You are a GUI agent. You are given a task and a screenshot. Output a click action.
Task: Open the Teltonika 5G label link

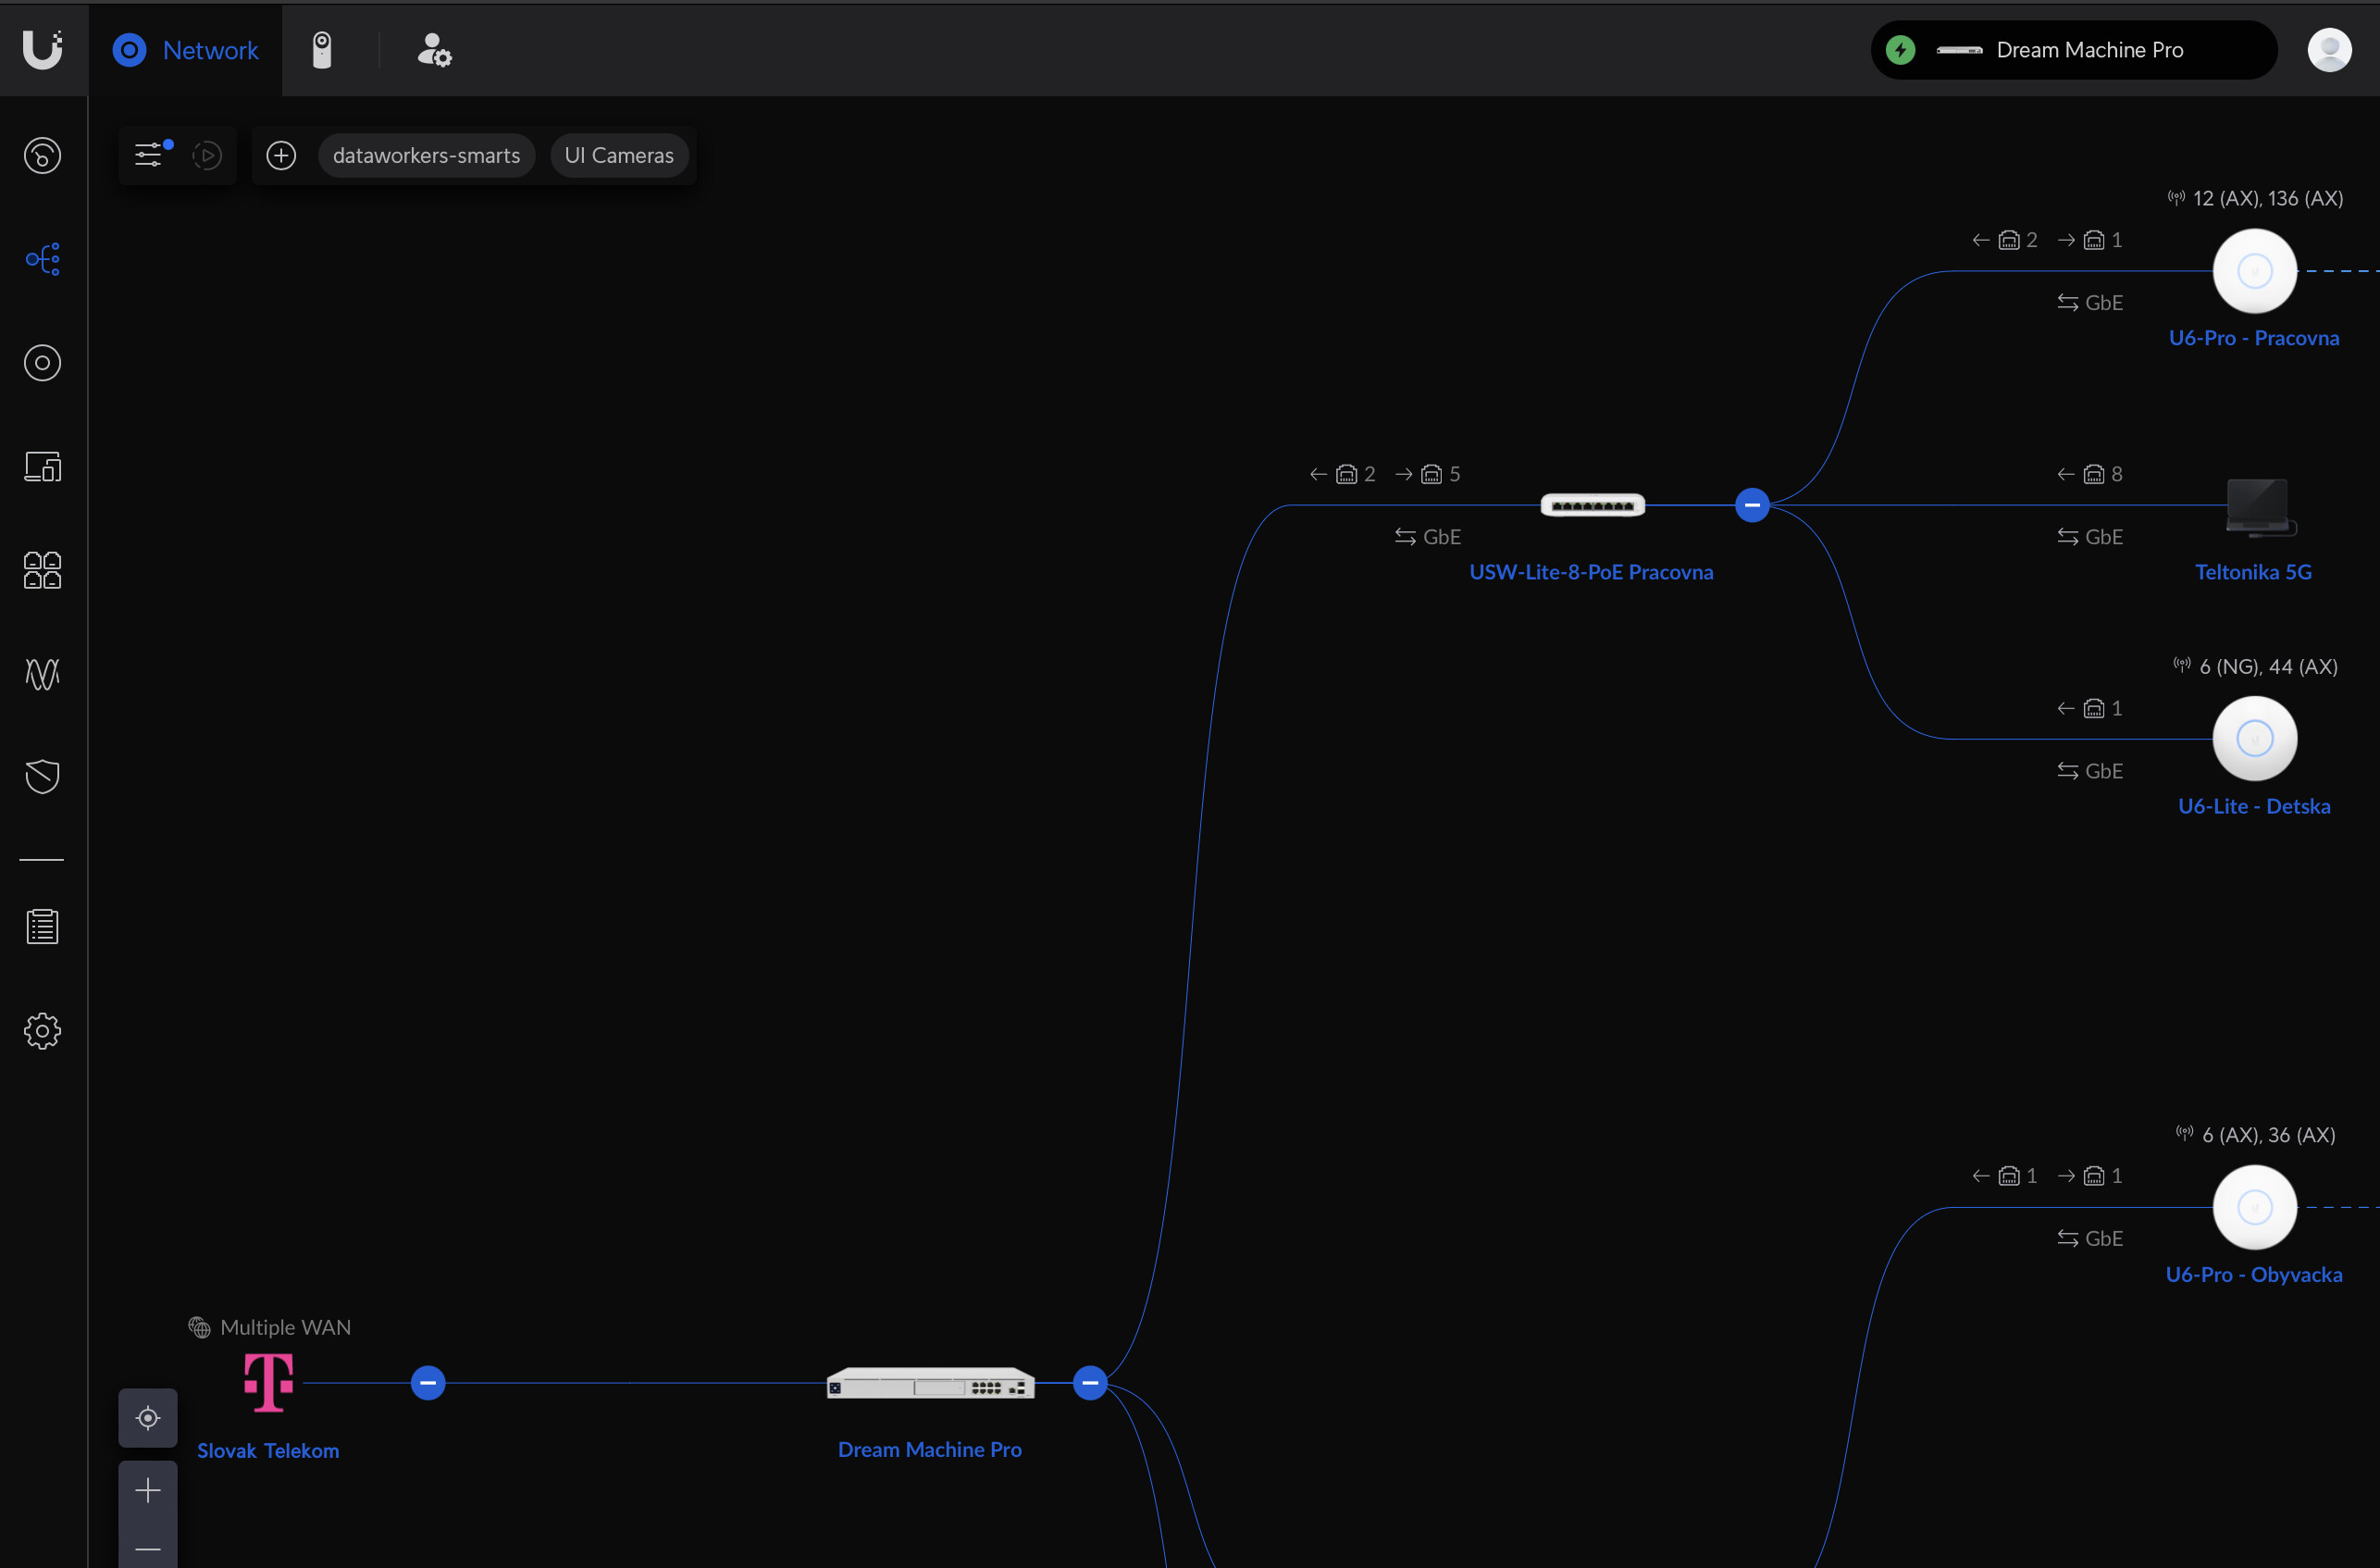[x=2253, y=572]
